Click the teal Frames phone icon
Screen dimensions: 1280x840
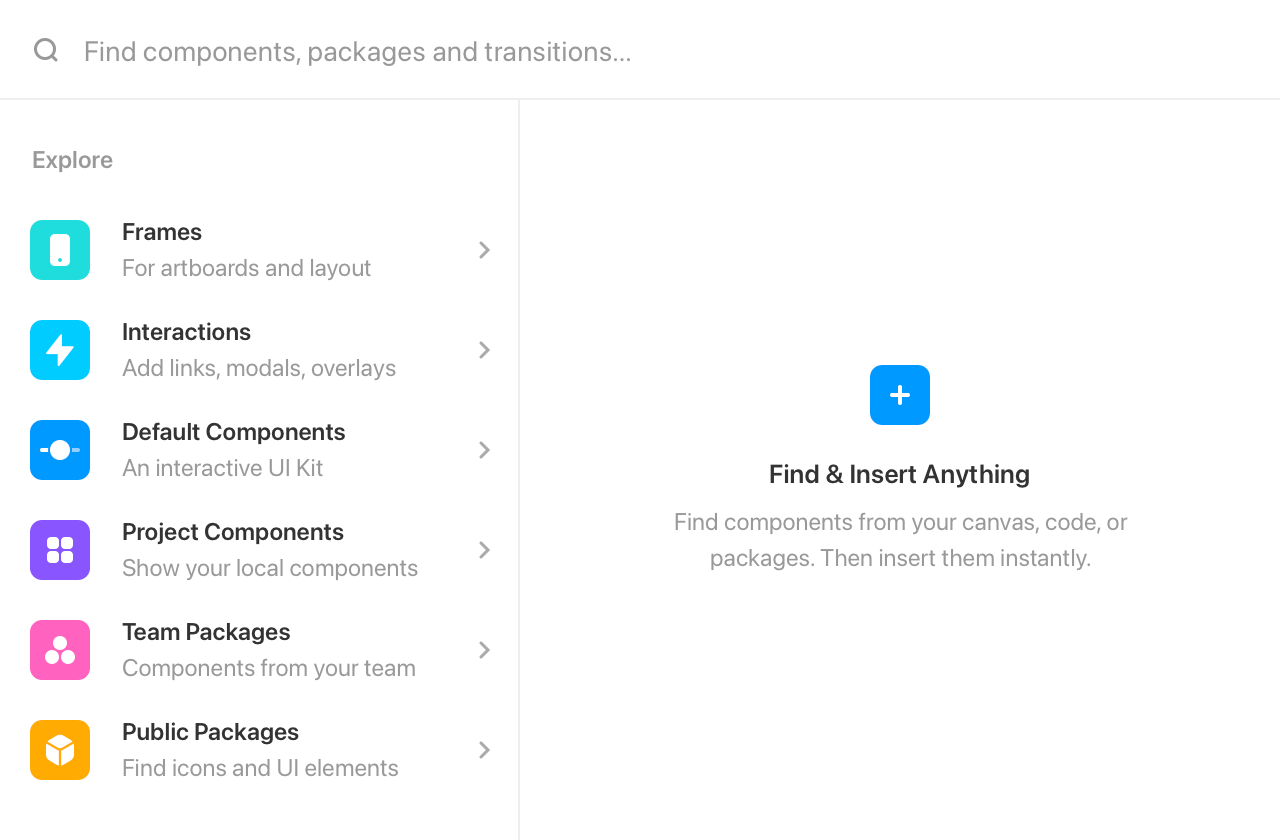pyautogui.click(x=60, y=250)
